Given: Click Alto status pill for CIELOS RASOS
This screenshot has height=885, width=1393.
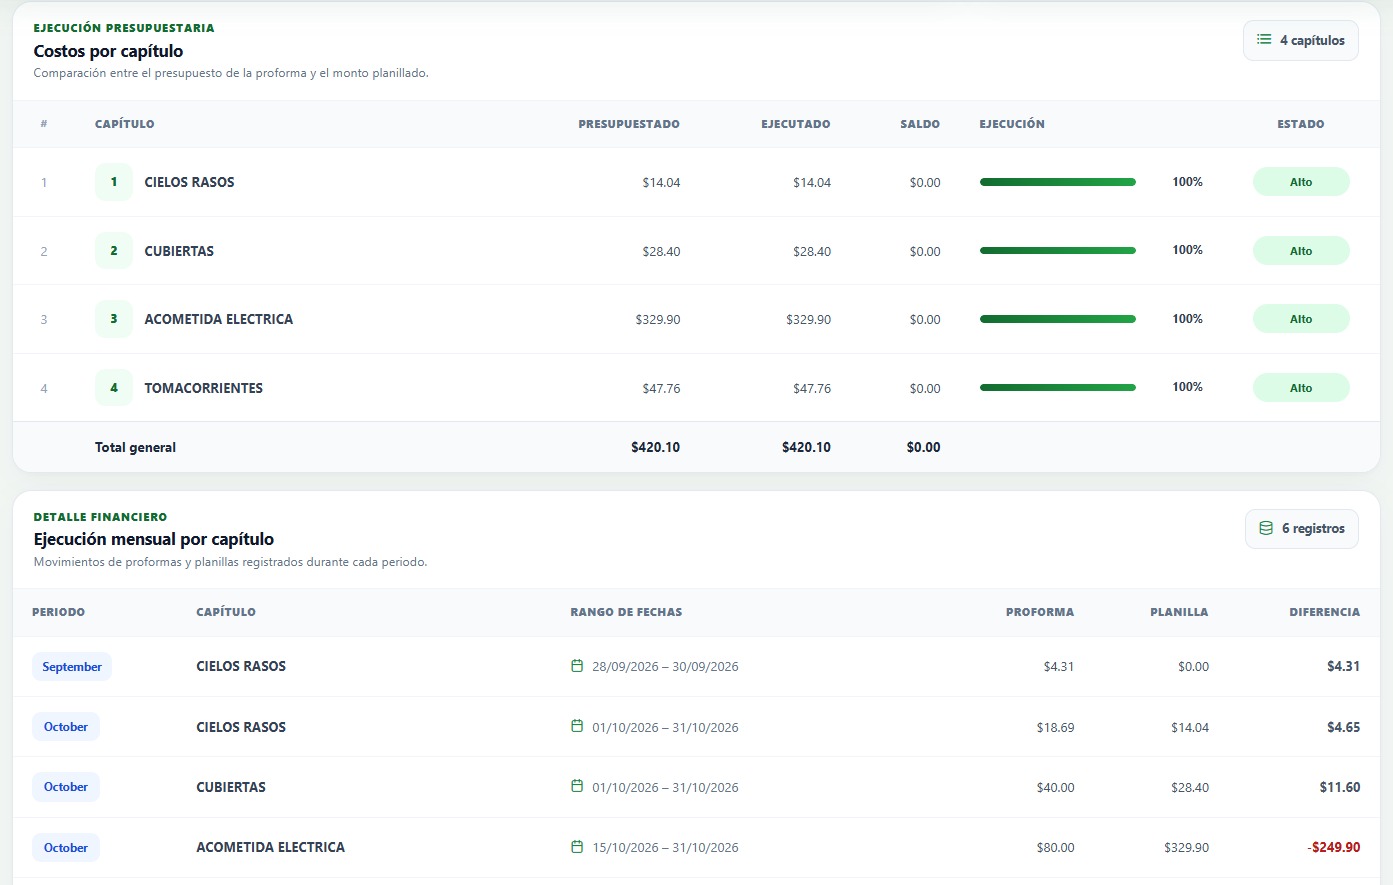Looking at the screenshot, I should pos(1301,182).
